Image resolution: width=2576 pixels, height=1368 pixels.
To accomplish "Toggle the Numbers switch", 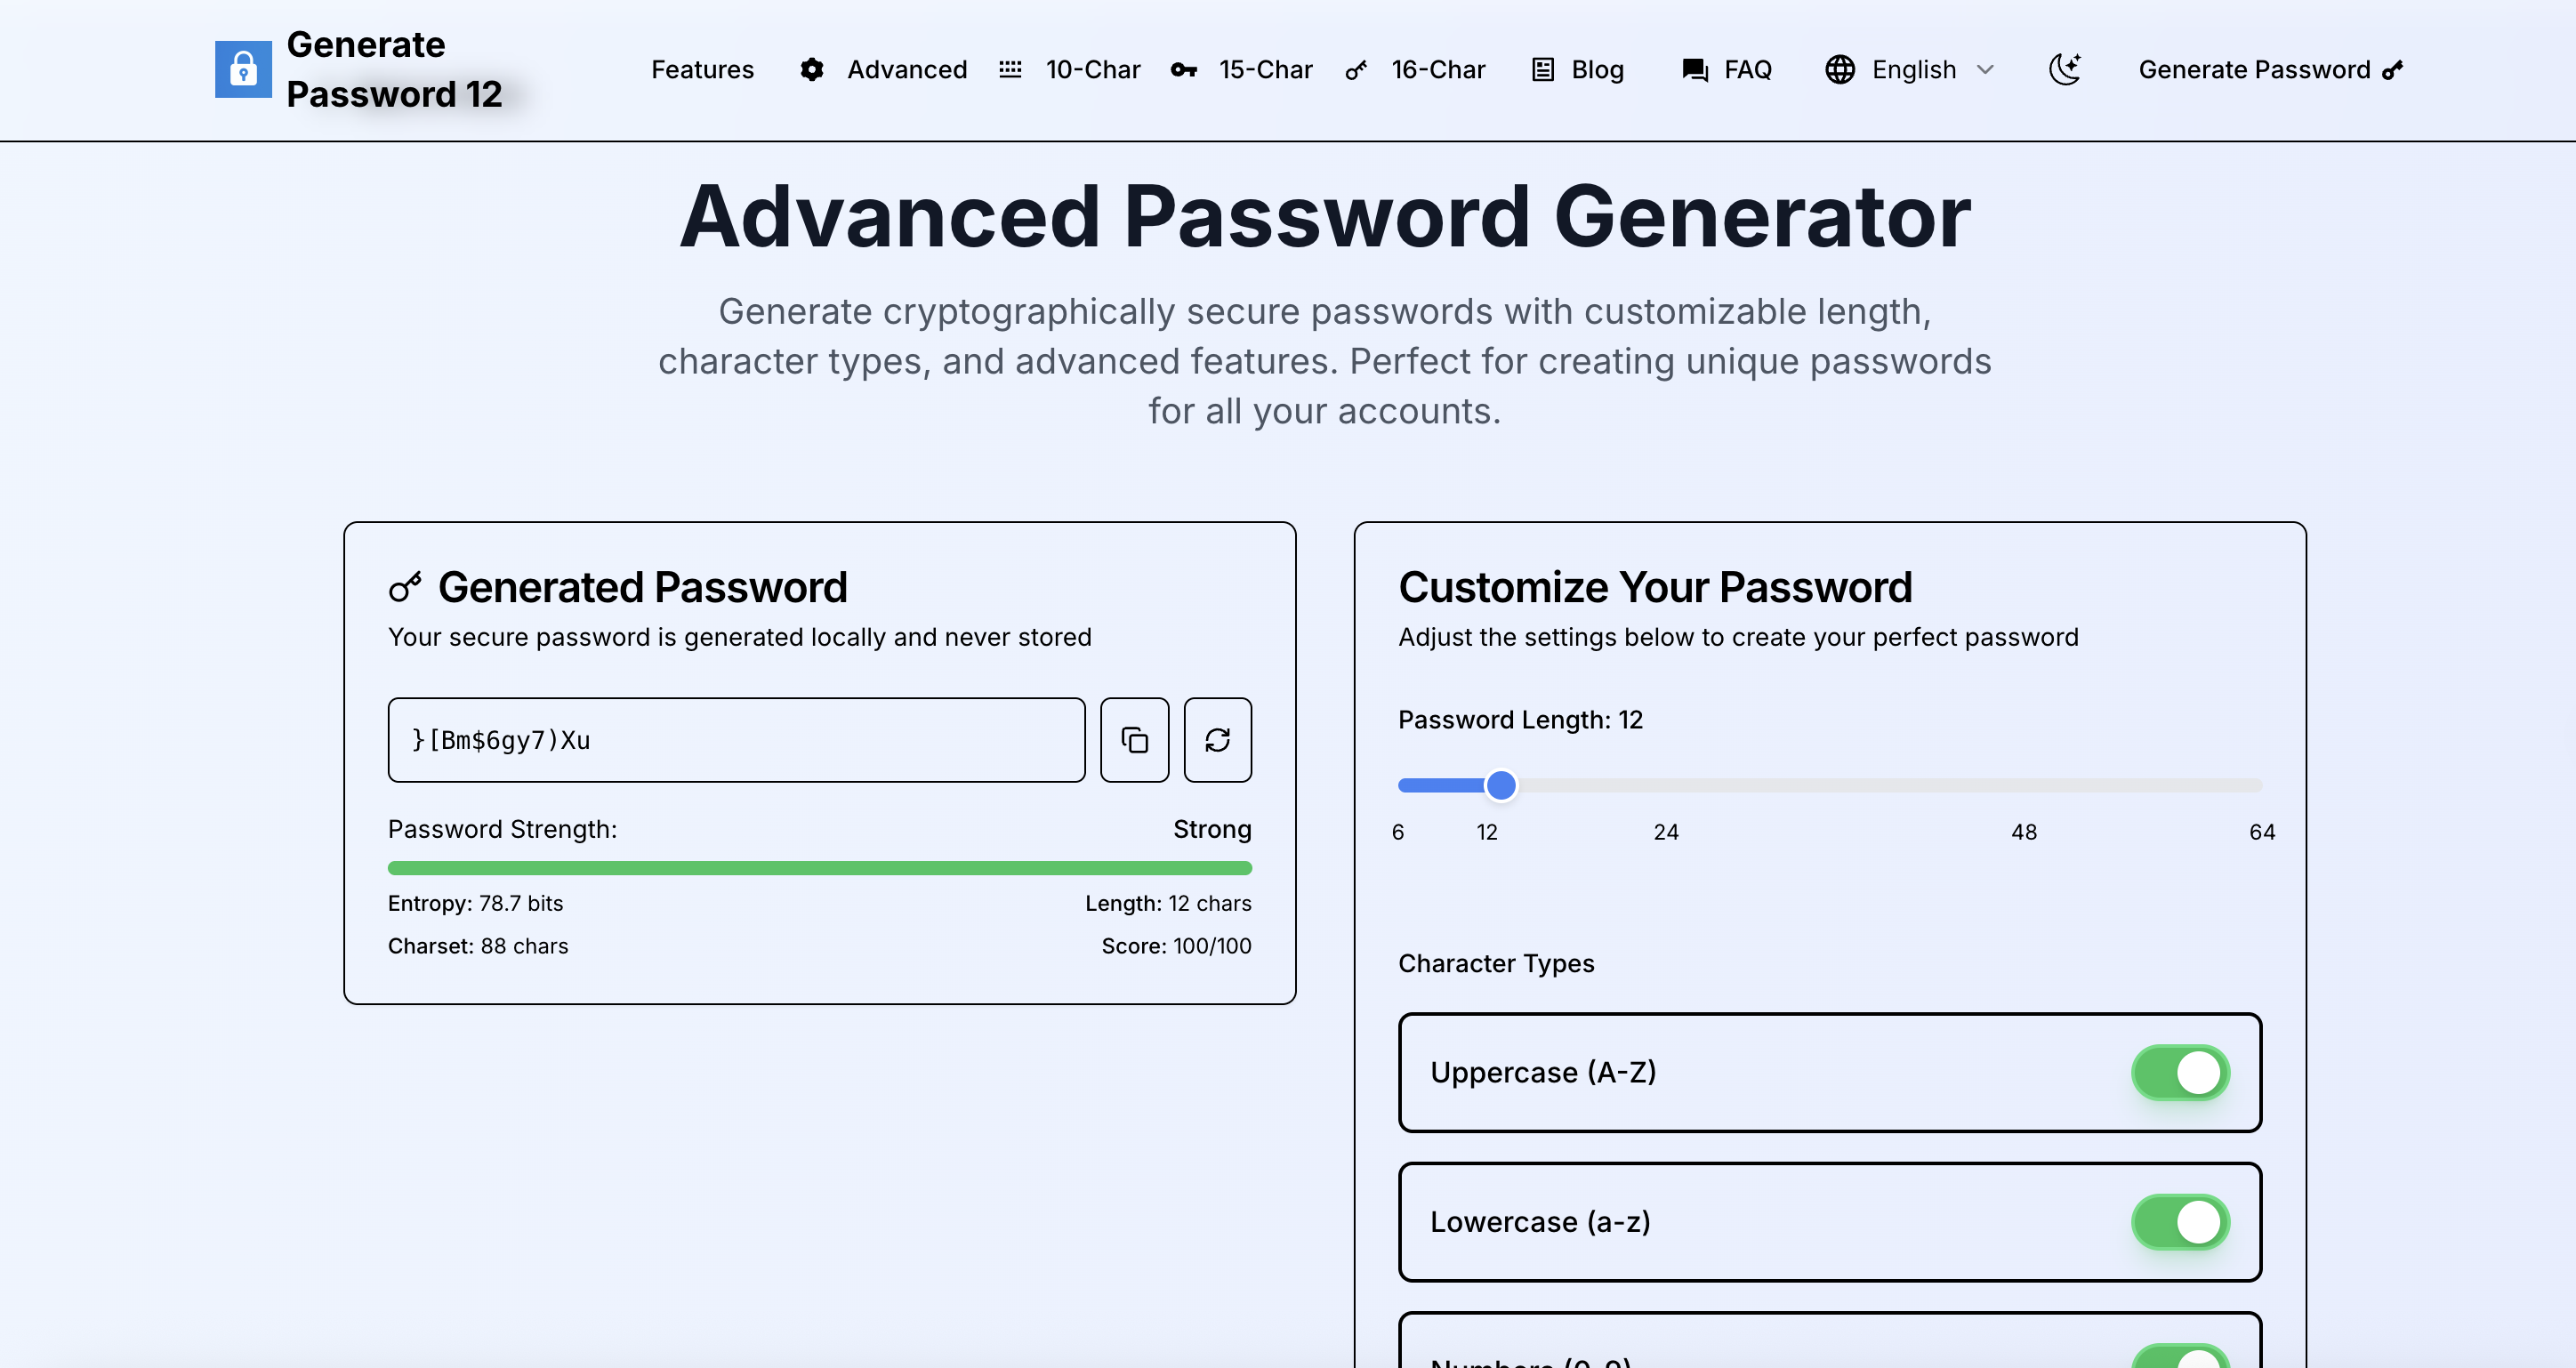I will 2180,1357.
